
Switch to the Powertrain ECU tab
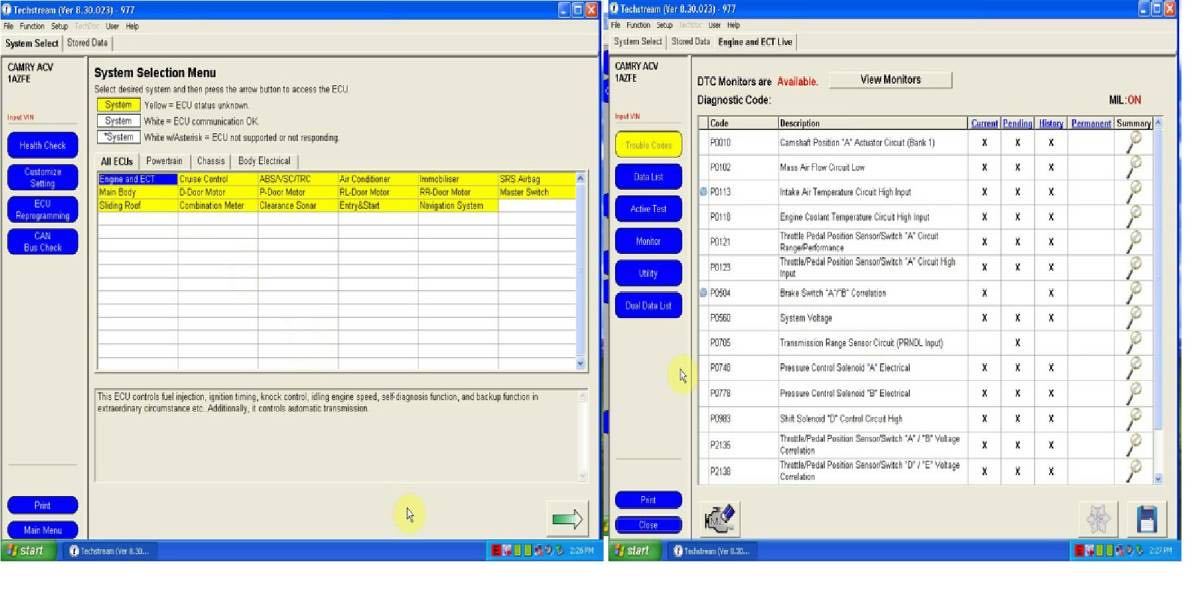coord(164,160)
